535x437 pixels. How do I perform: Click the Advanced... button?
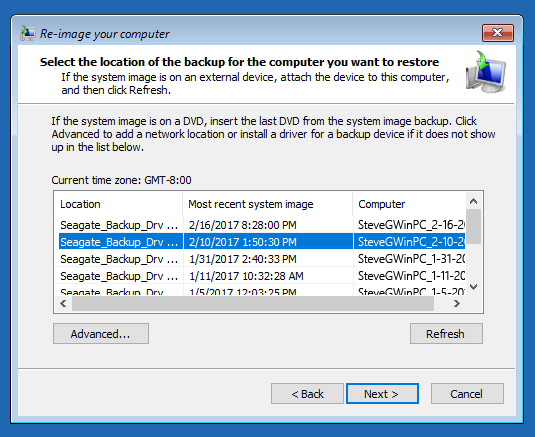click(101, 334)
